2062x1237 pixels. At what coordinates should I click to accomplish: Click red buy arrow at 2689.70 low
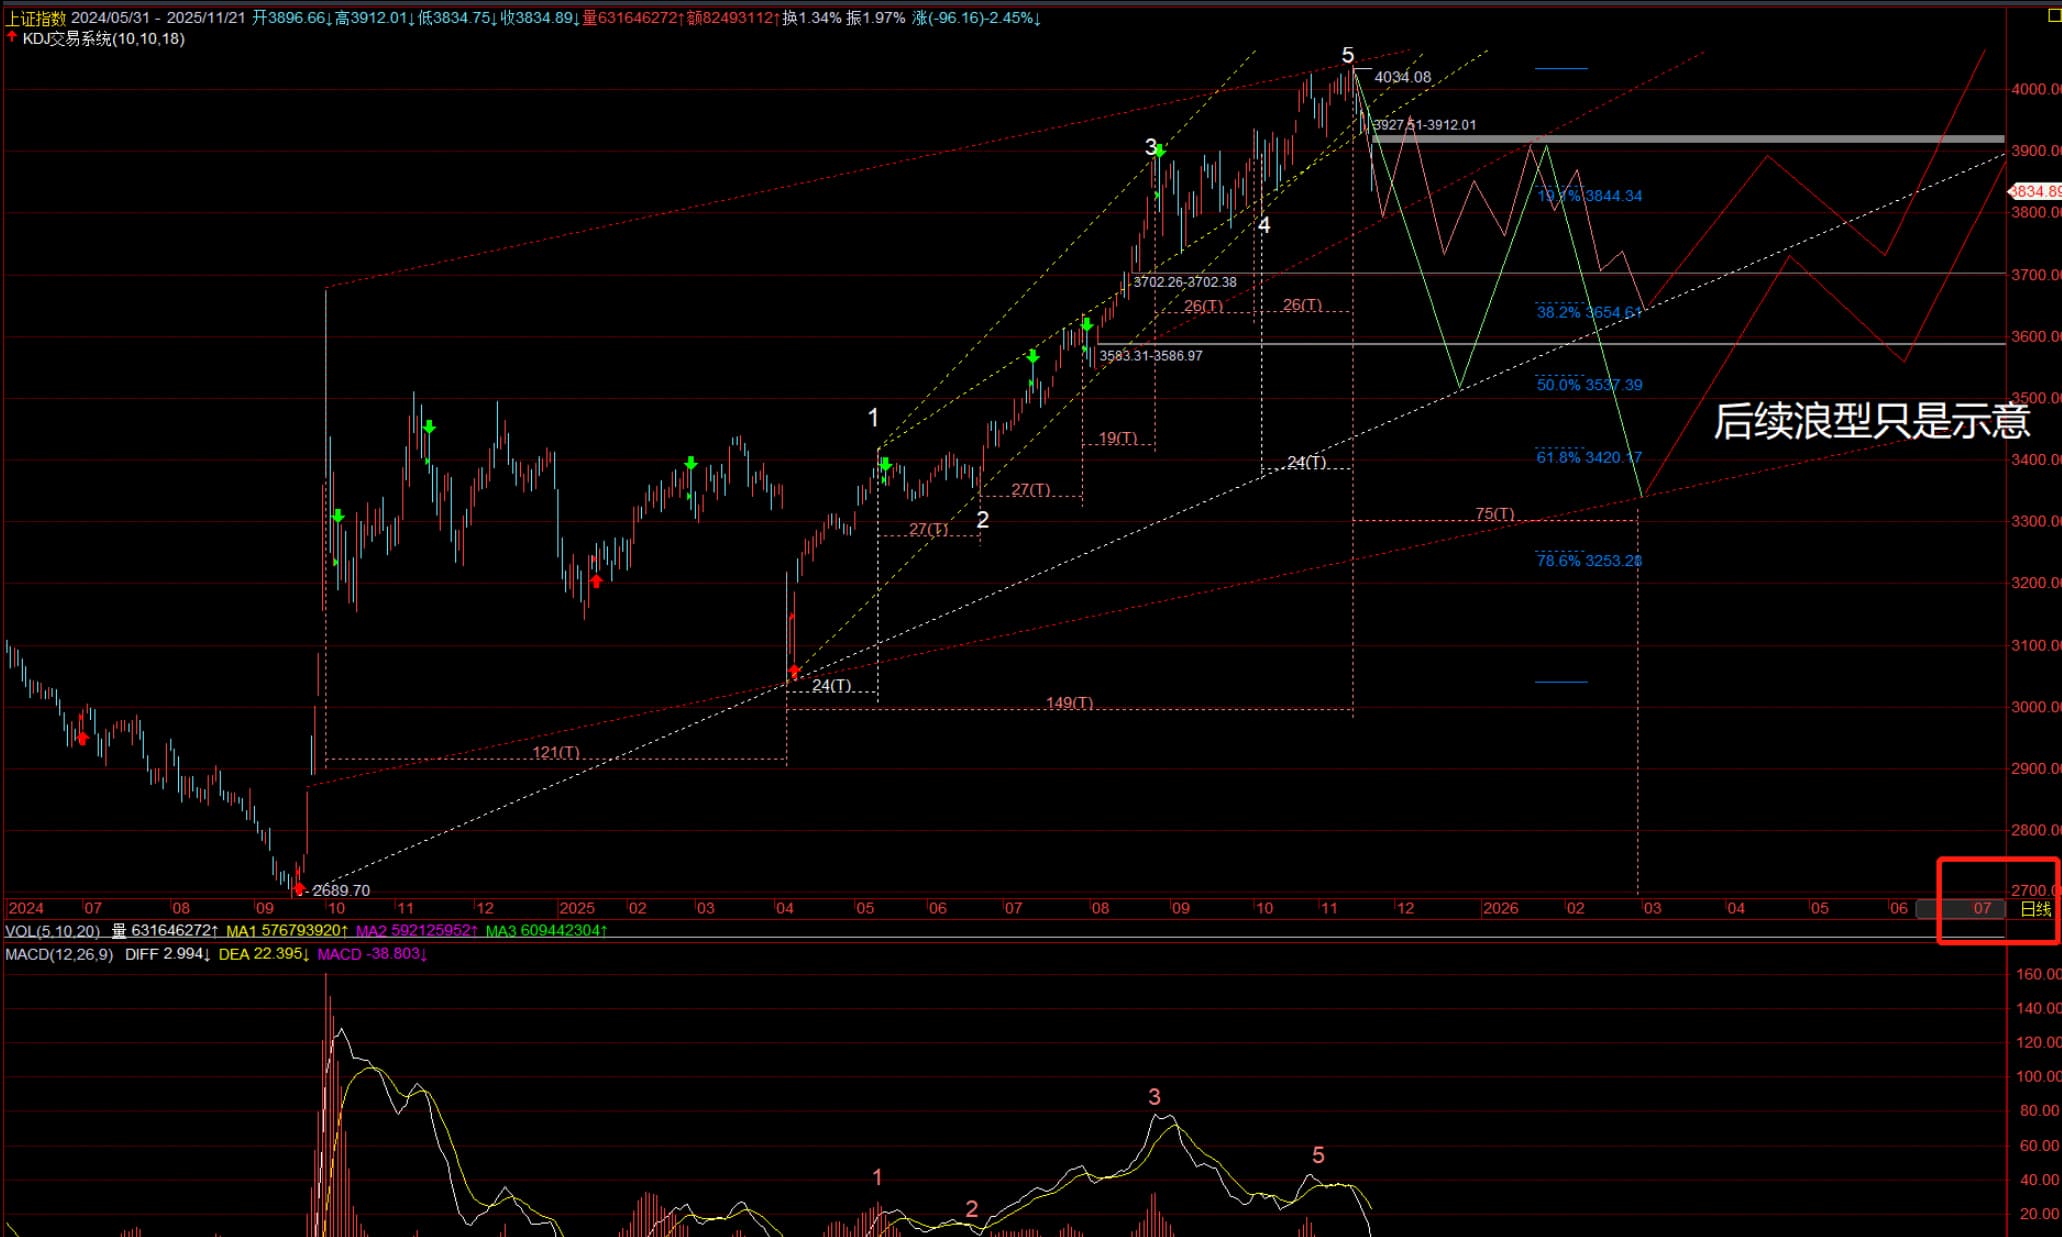[298, 888]
